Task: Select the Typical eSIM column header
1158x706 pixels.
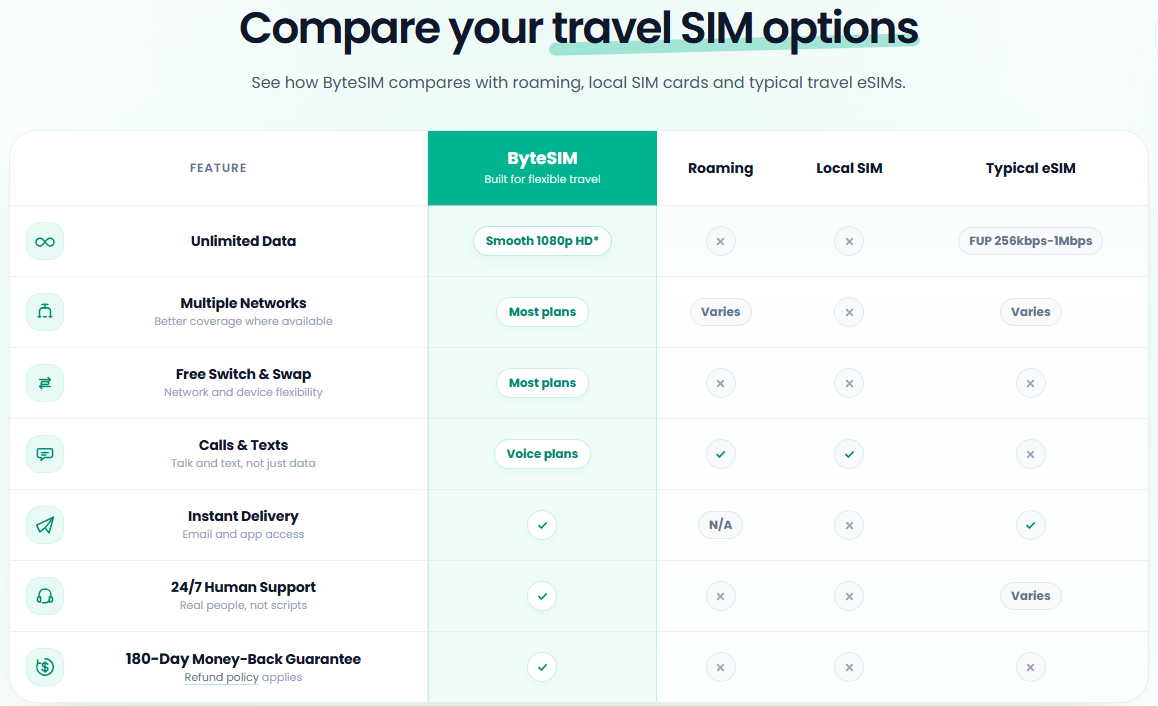Action: click(x=1030, y=168)
